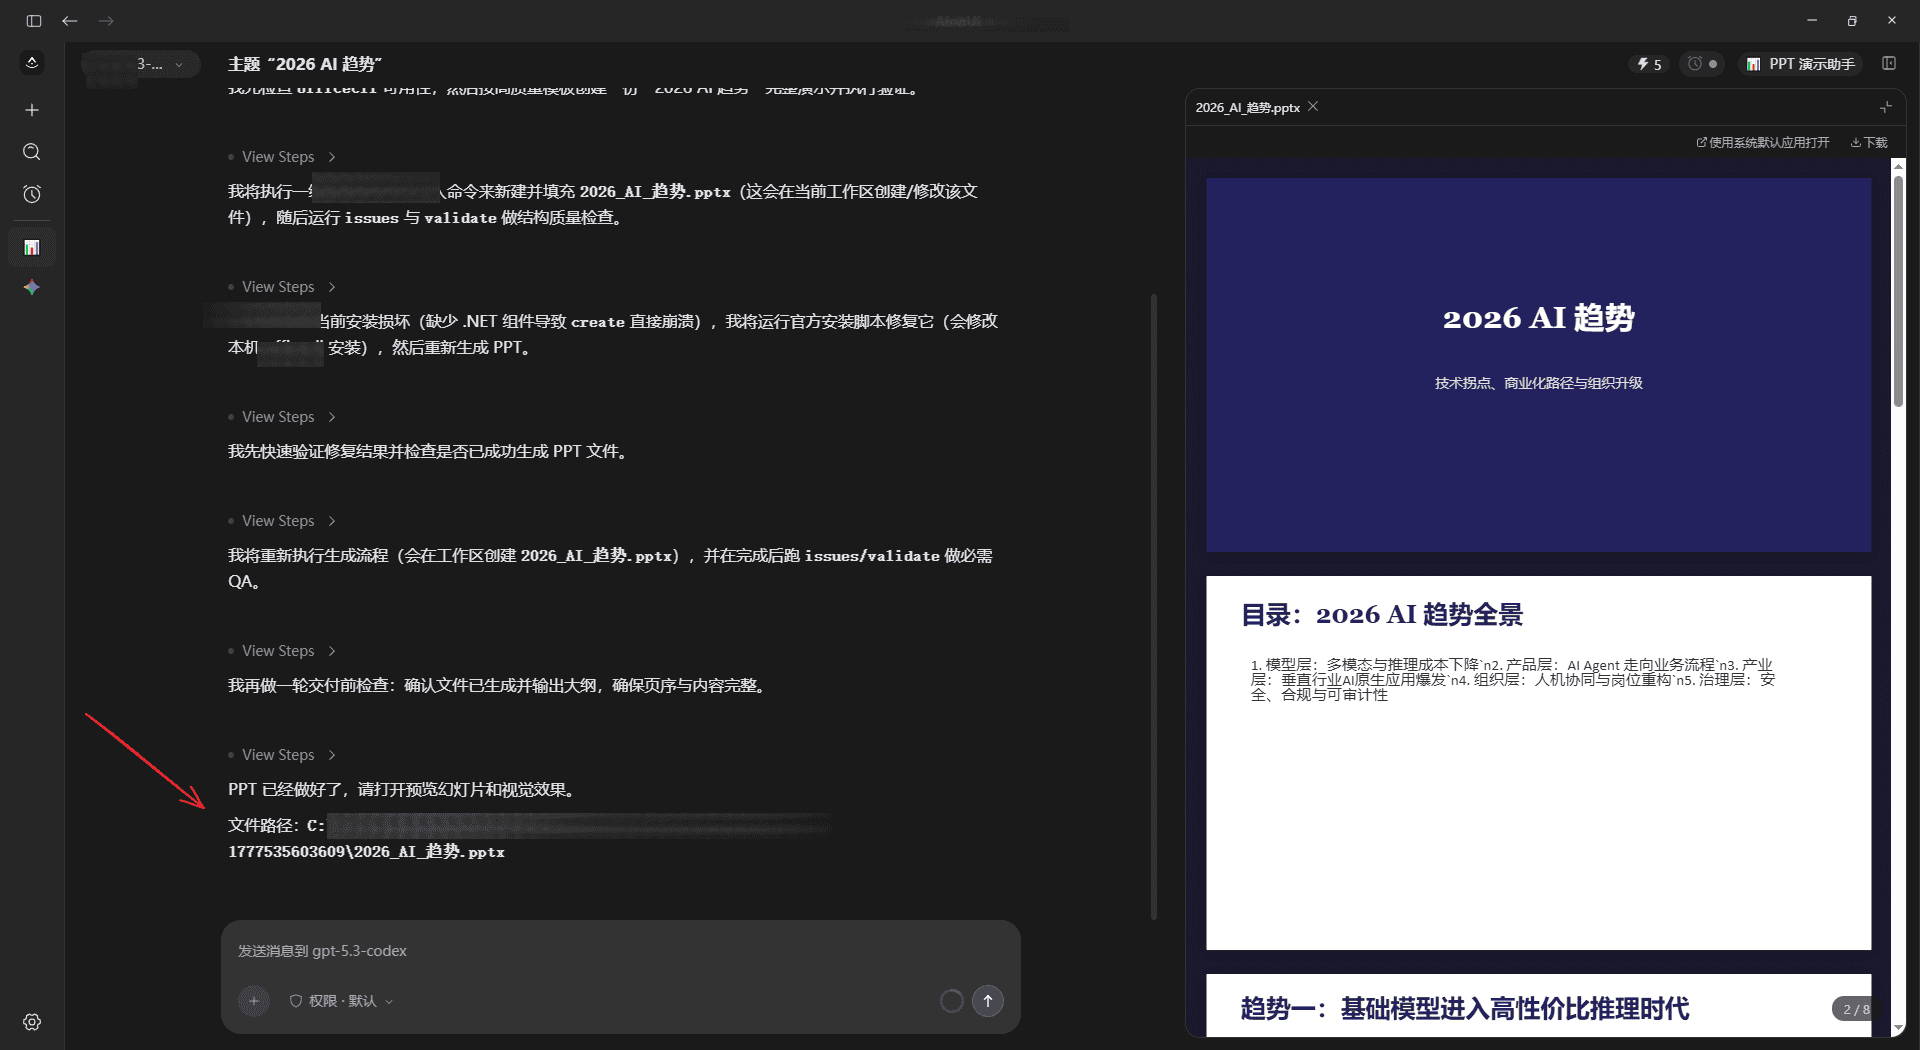Open settings gear in the sidebar
This screenshot has width=1920, height=1050.
click(x=32, y=1022)
